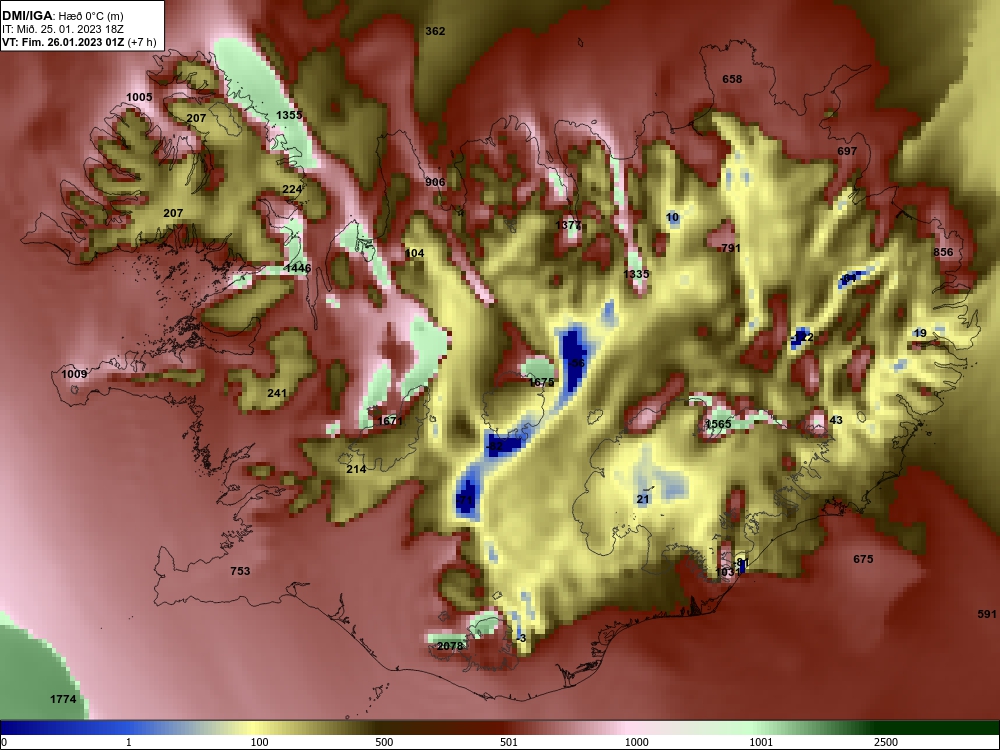Click the 21 value on the glacier

tap(643, 499)
